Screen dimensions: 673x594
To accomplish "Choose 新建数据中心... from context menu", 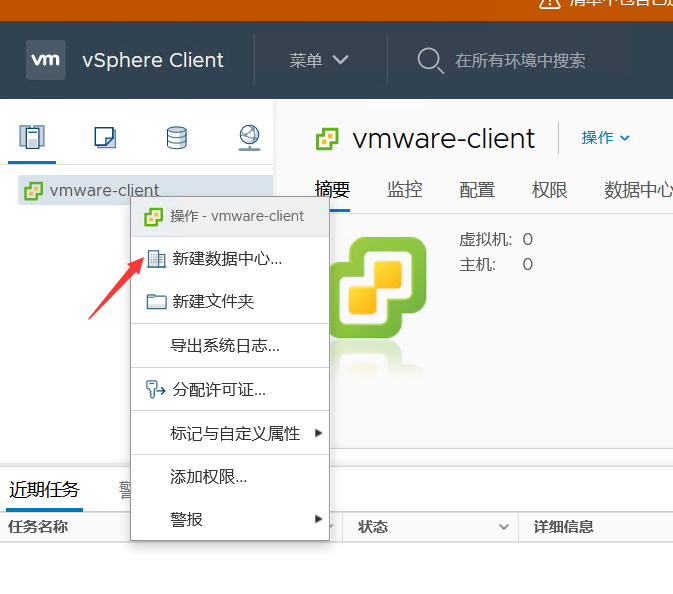I will pyautogui.click(x=230, y=259).
